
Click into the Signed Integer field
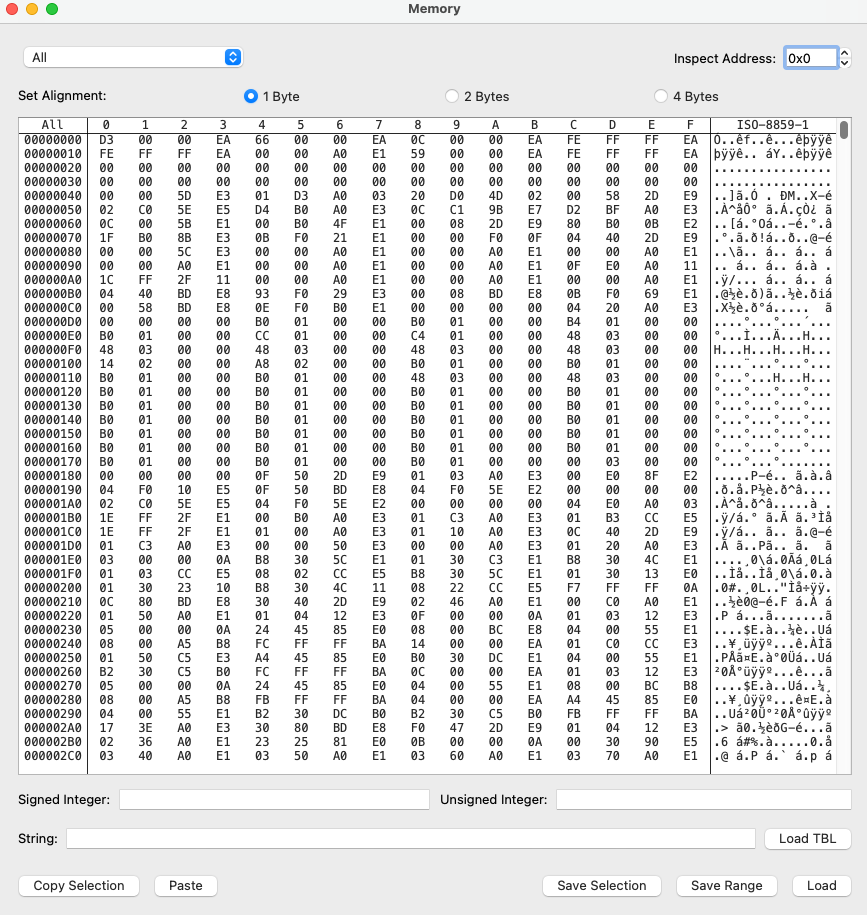pos(274,799)
